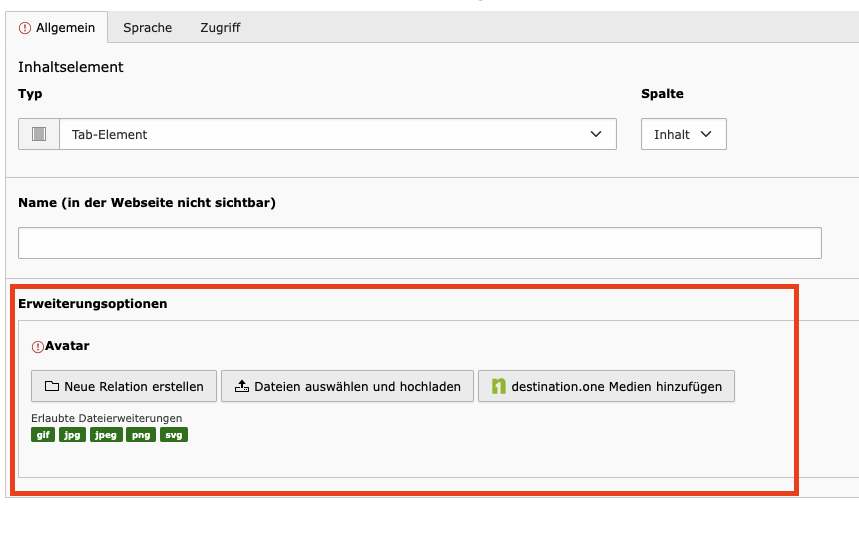Expand the Spalte dropdown set to Inhalt
Viewport: 859px width, 543px height.
click(x=684, y=134)
